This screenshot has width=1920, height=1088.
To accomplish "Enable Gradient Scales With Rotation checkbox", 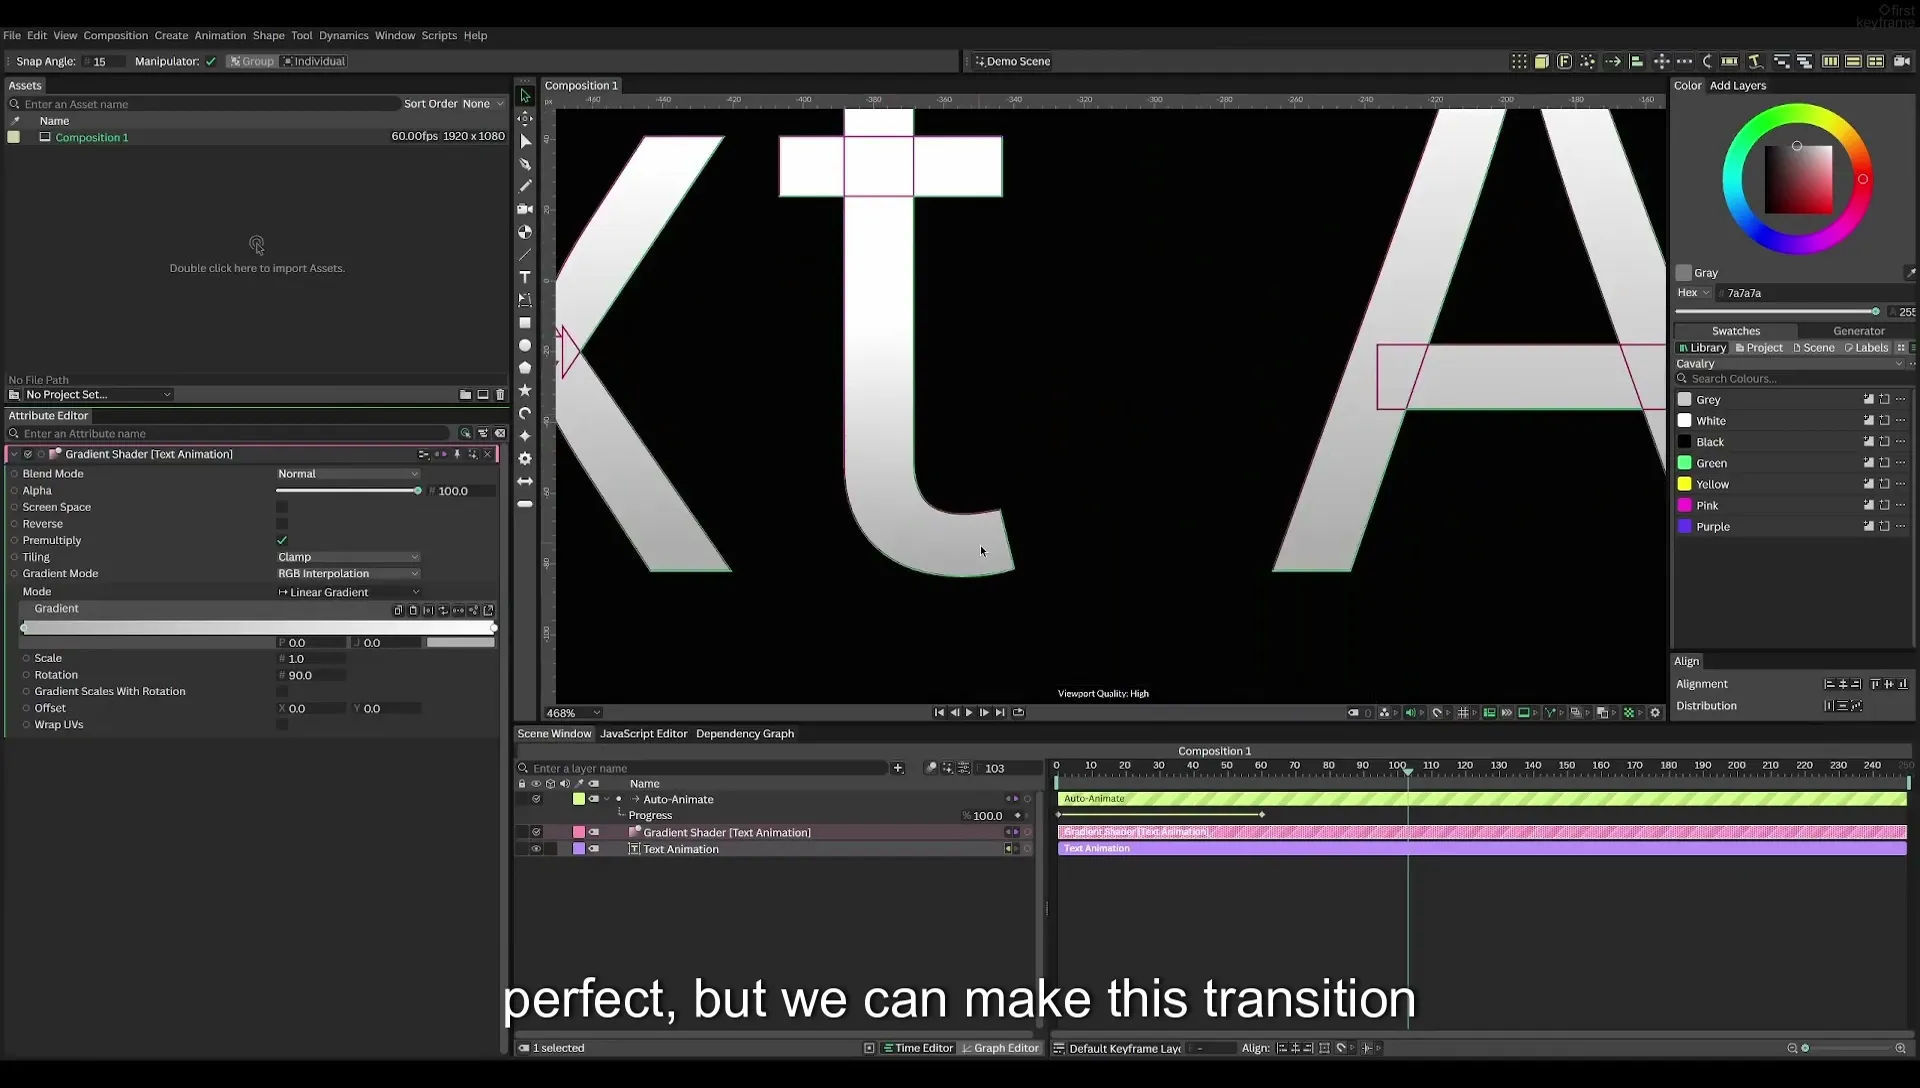I will (x=282, y=692).
